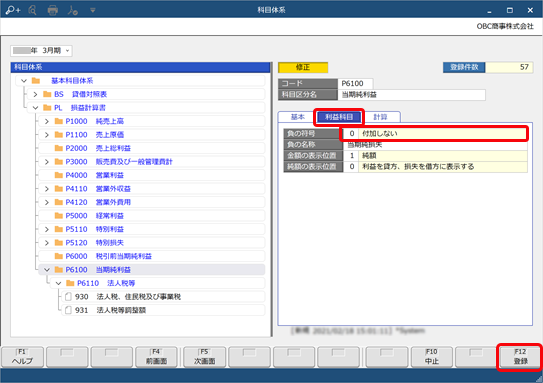Click the folder icon of P2000 売上総利益
The width and height of the screenshot is (543, 383).
click(x=59, y=148)
